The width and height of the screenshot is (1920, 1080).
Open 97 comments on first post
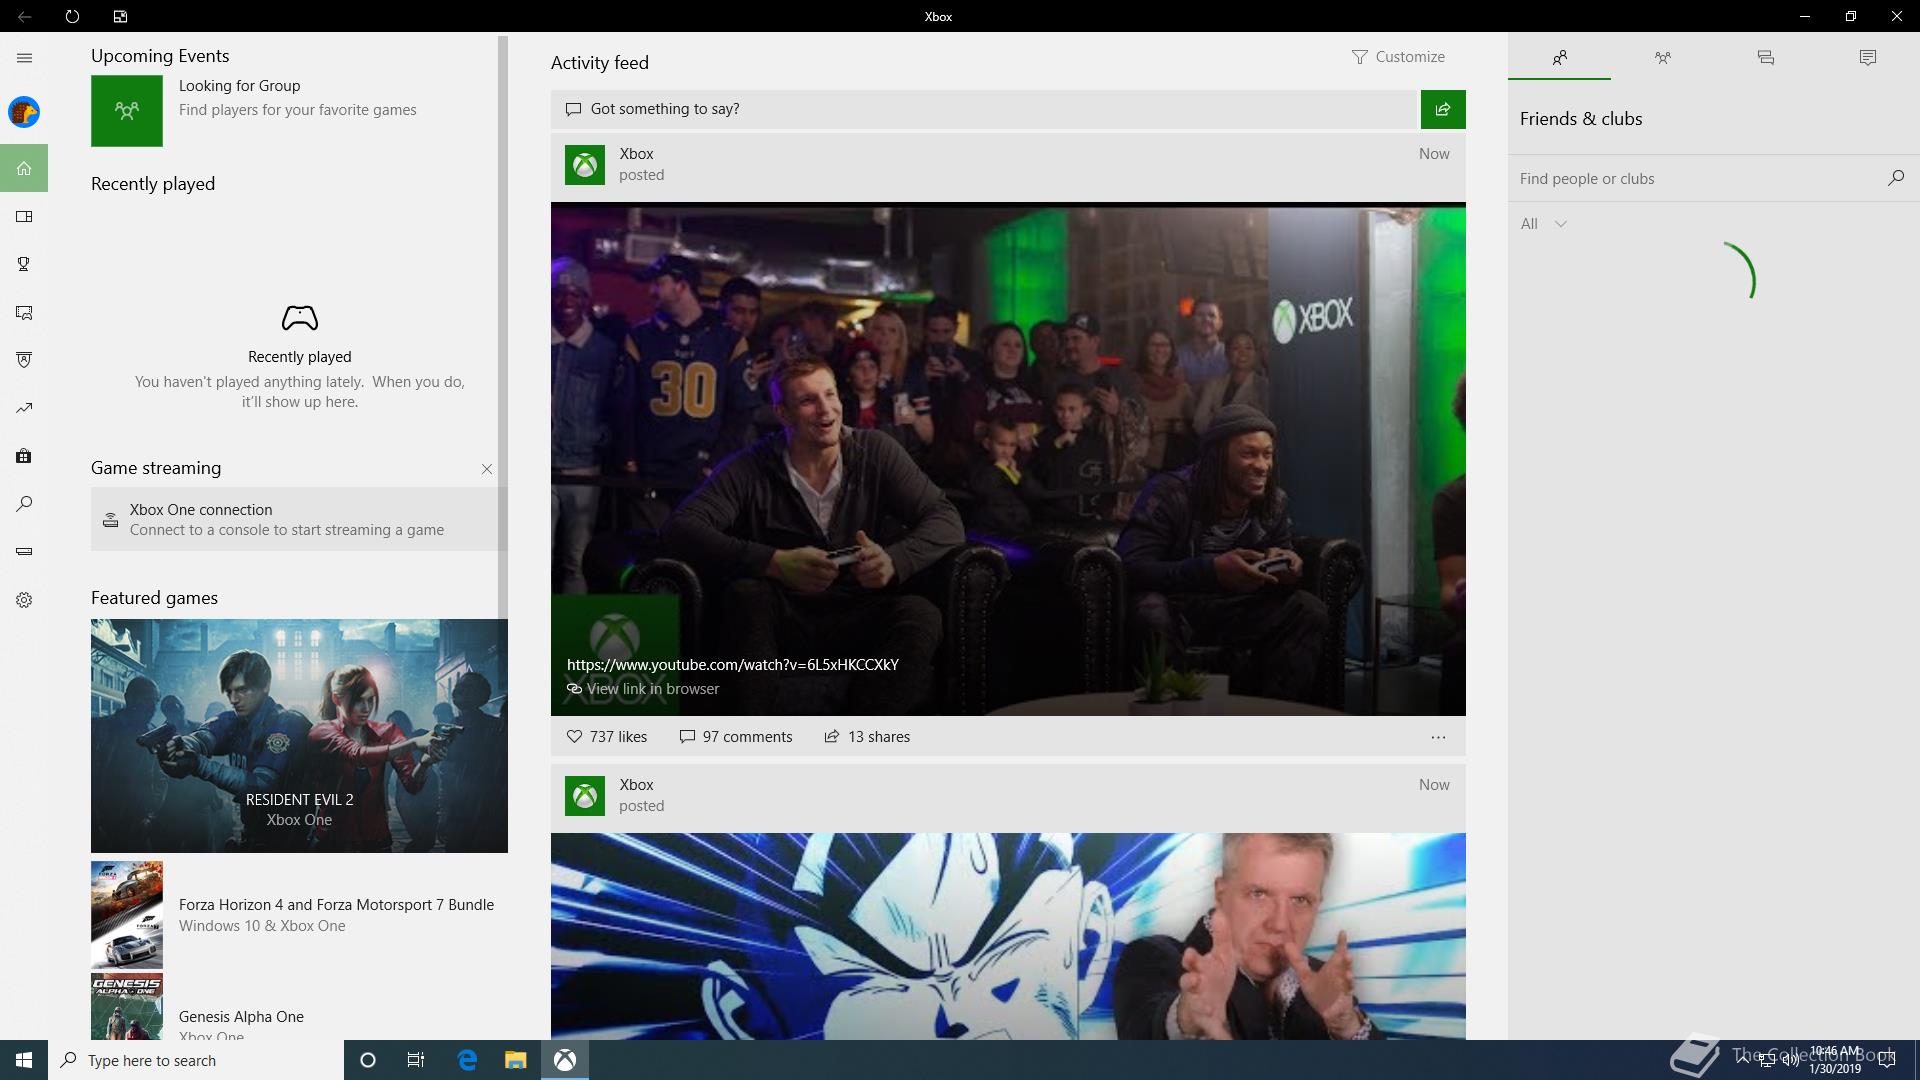(x=736, y=737)
